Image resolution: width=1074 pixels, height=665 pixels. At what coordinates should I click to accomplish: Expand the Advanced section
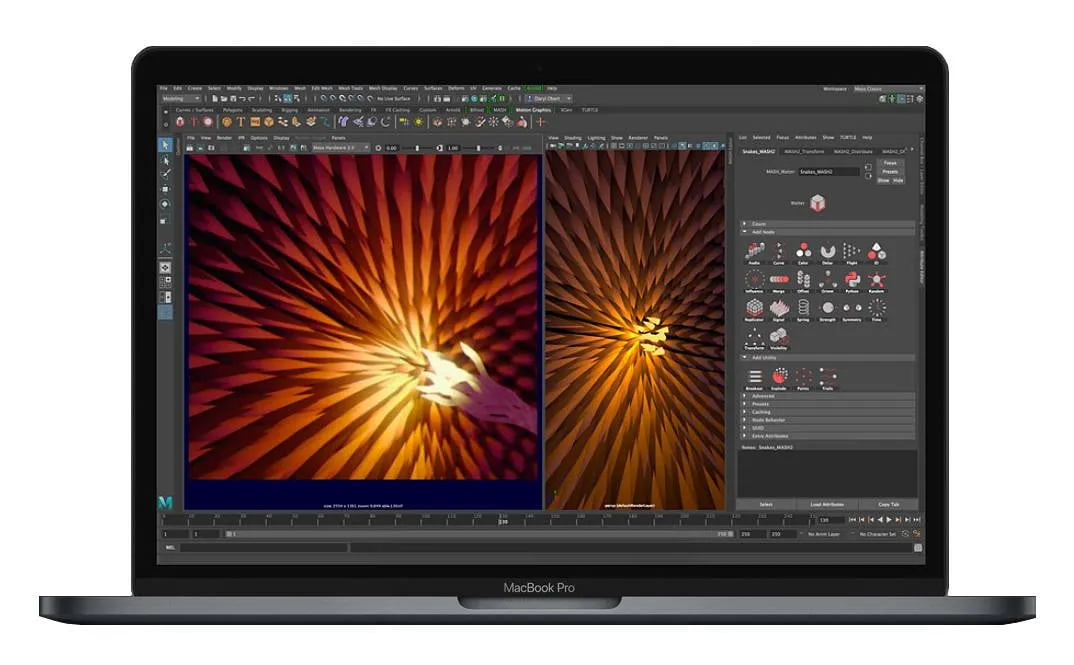(827, 396)
